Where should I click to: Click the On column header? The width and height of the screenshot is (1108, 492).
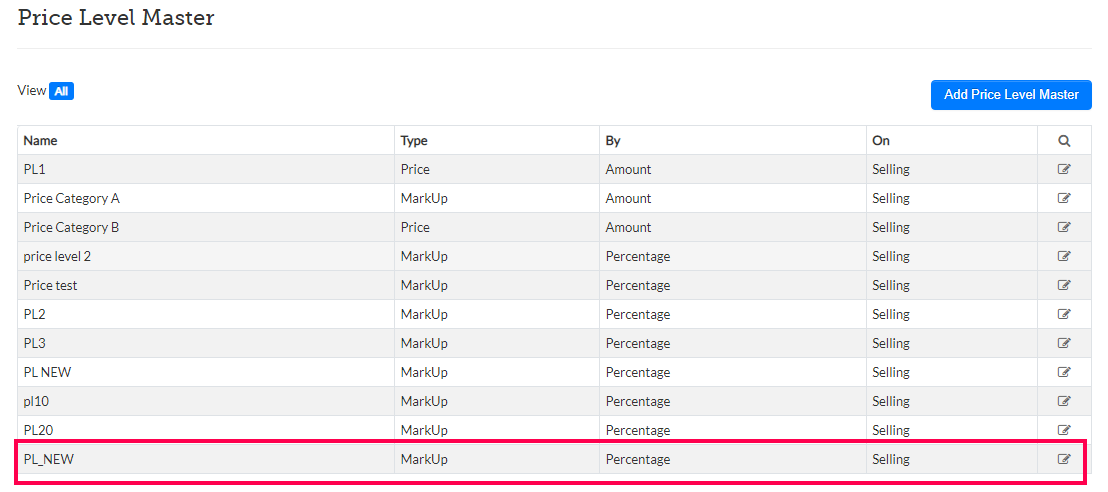[x=881, y=141]
